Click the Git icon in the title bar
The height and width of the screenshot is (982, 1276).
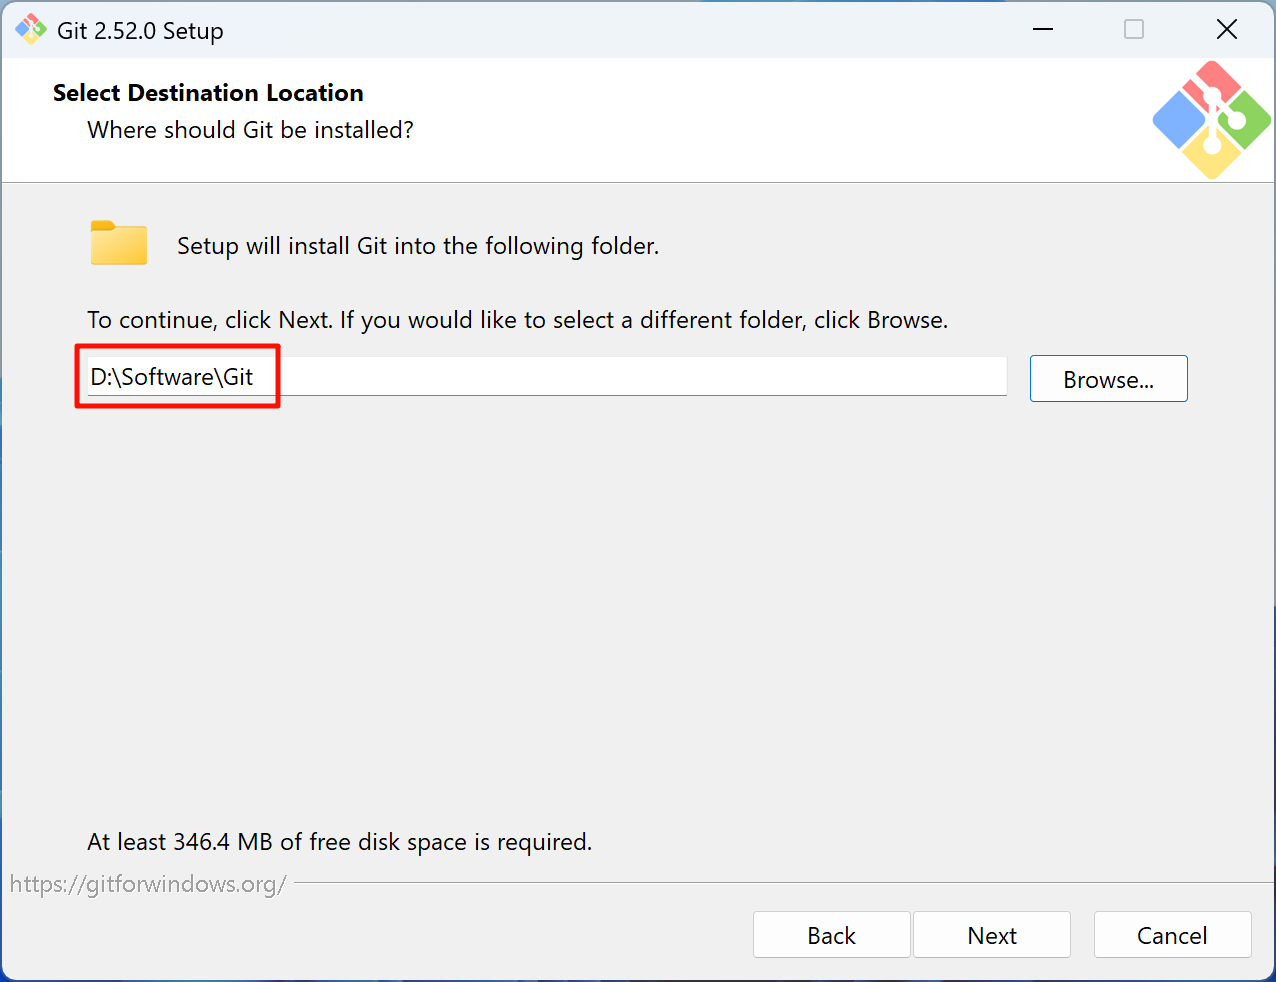[30, 30]
